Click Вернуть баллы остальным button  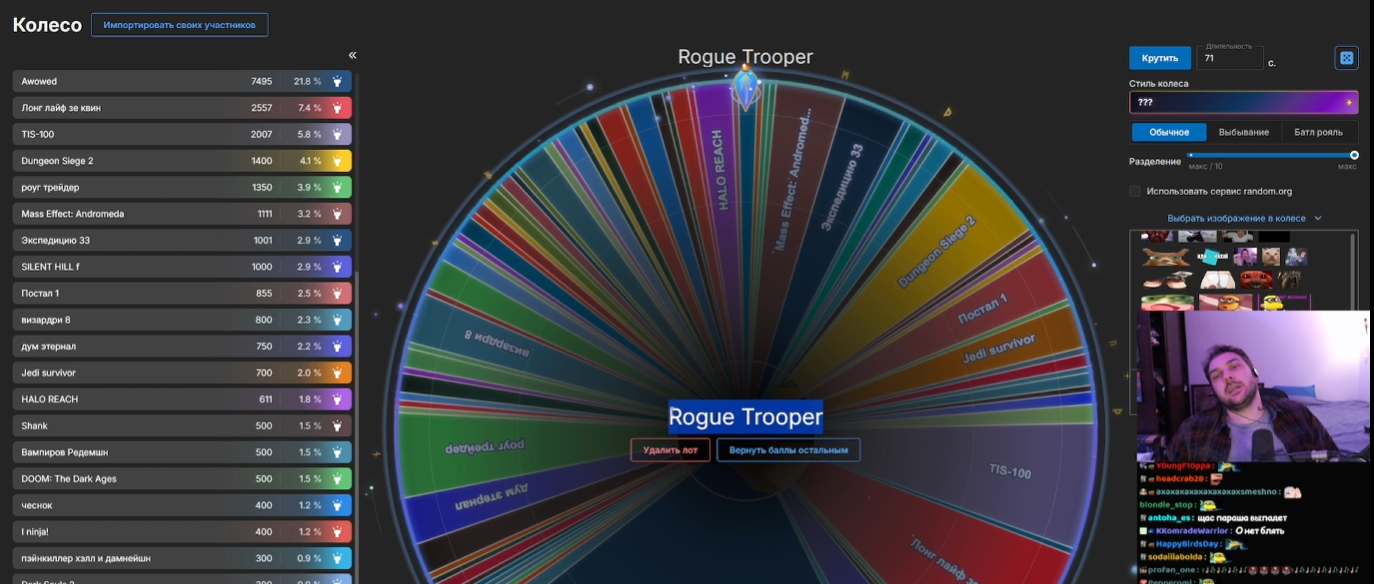(788, 450)
